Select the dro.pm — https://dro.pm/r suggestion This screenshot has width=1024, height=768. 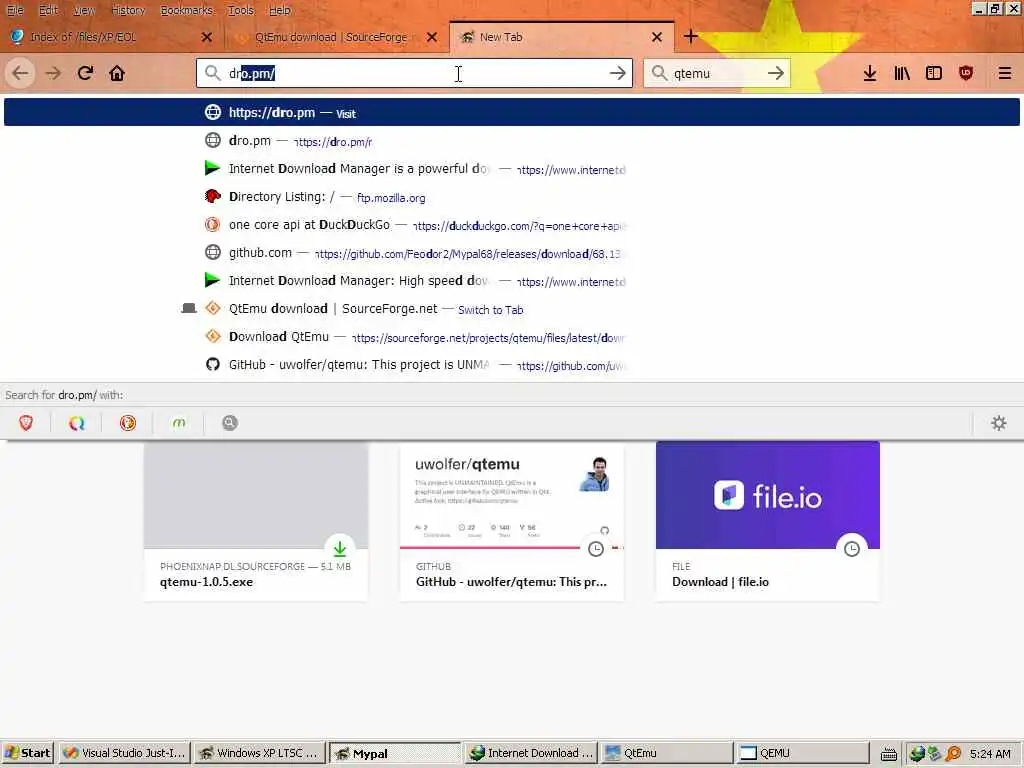[x=512, y=140]
